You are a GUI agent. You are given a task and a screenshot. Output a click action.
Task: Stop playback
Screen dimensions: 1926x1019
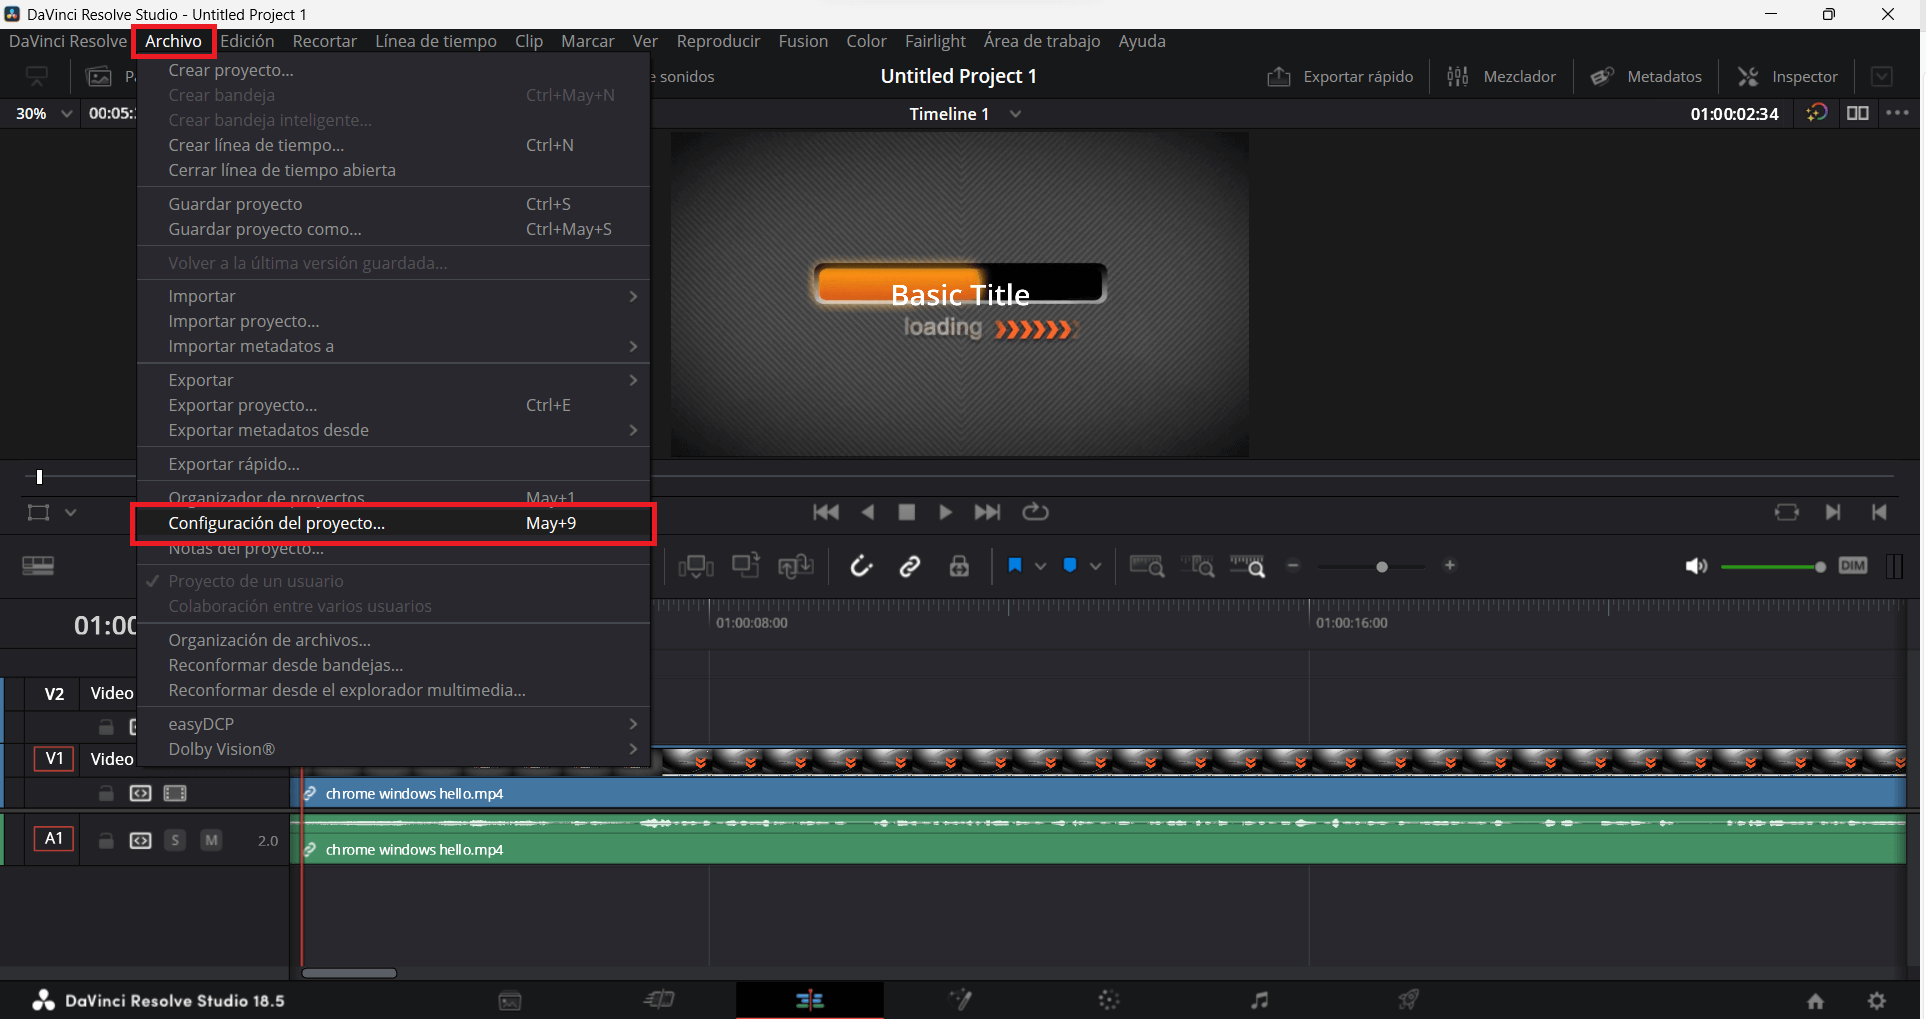pyautogui.click(x=907, y=512)
